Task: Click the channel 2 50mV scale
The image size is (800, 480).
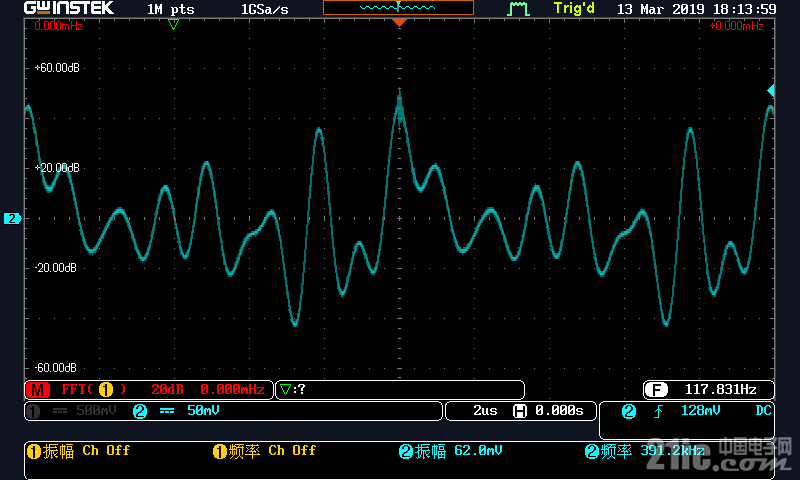Action: click(x=203, y=411)
